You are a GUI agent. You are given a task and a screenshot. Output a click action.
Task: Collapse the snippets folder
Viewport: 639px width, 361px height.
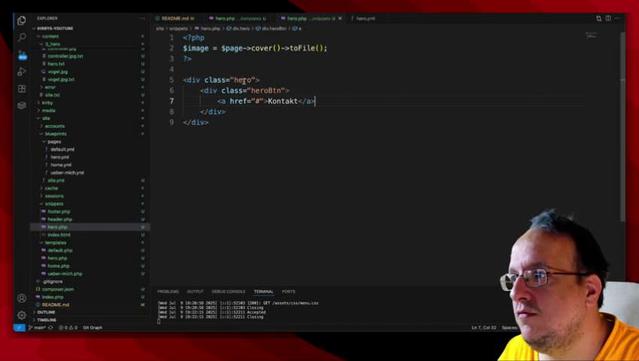(x=54, y=204)
